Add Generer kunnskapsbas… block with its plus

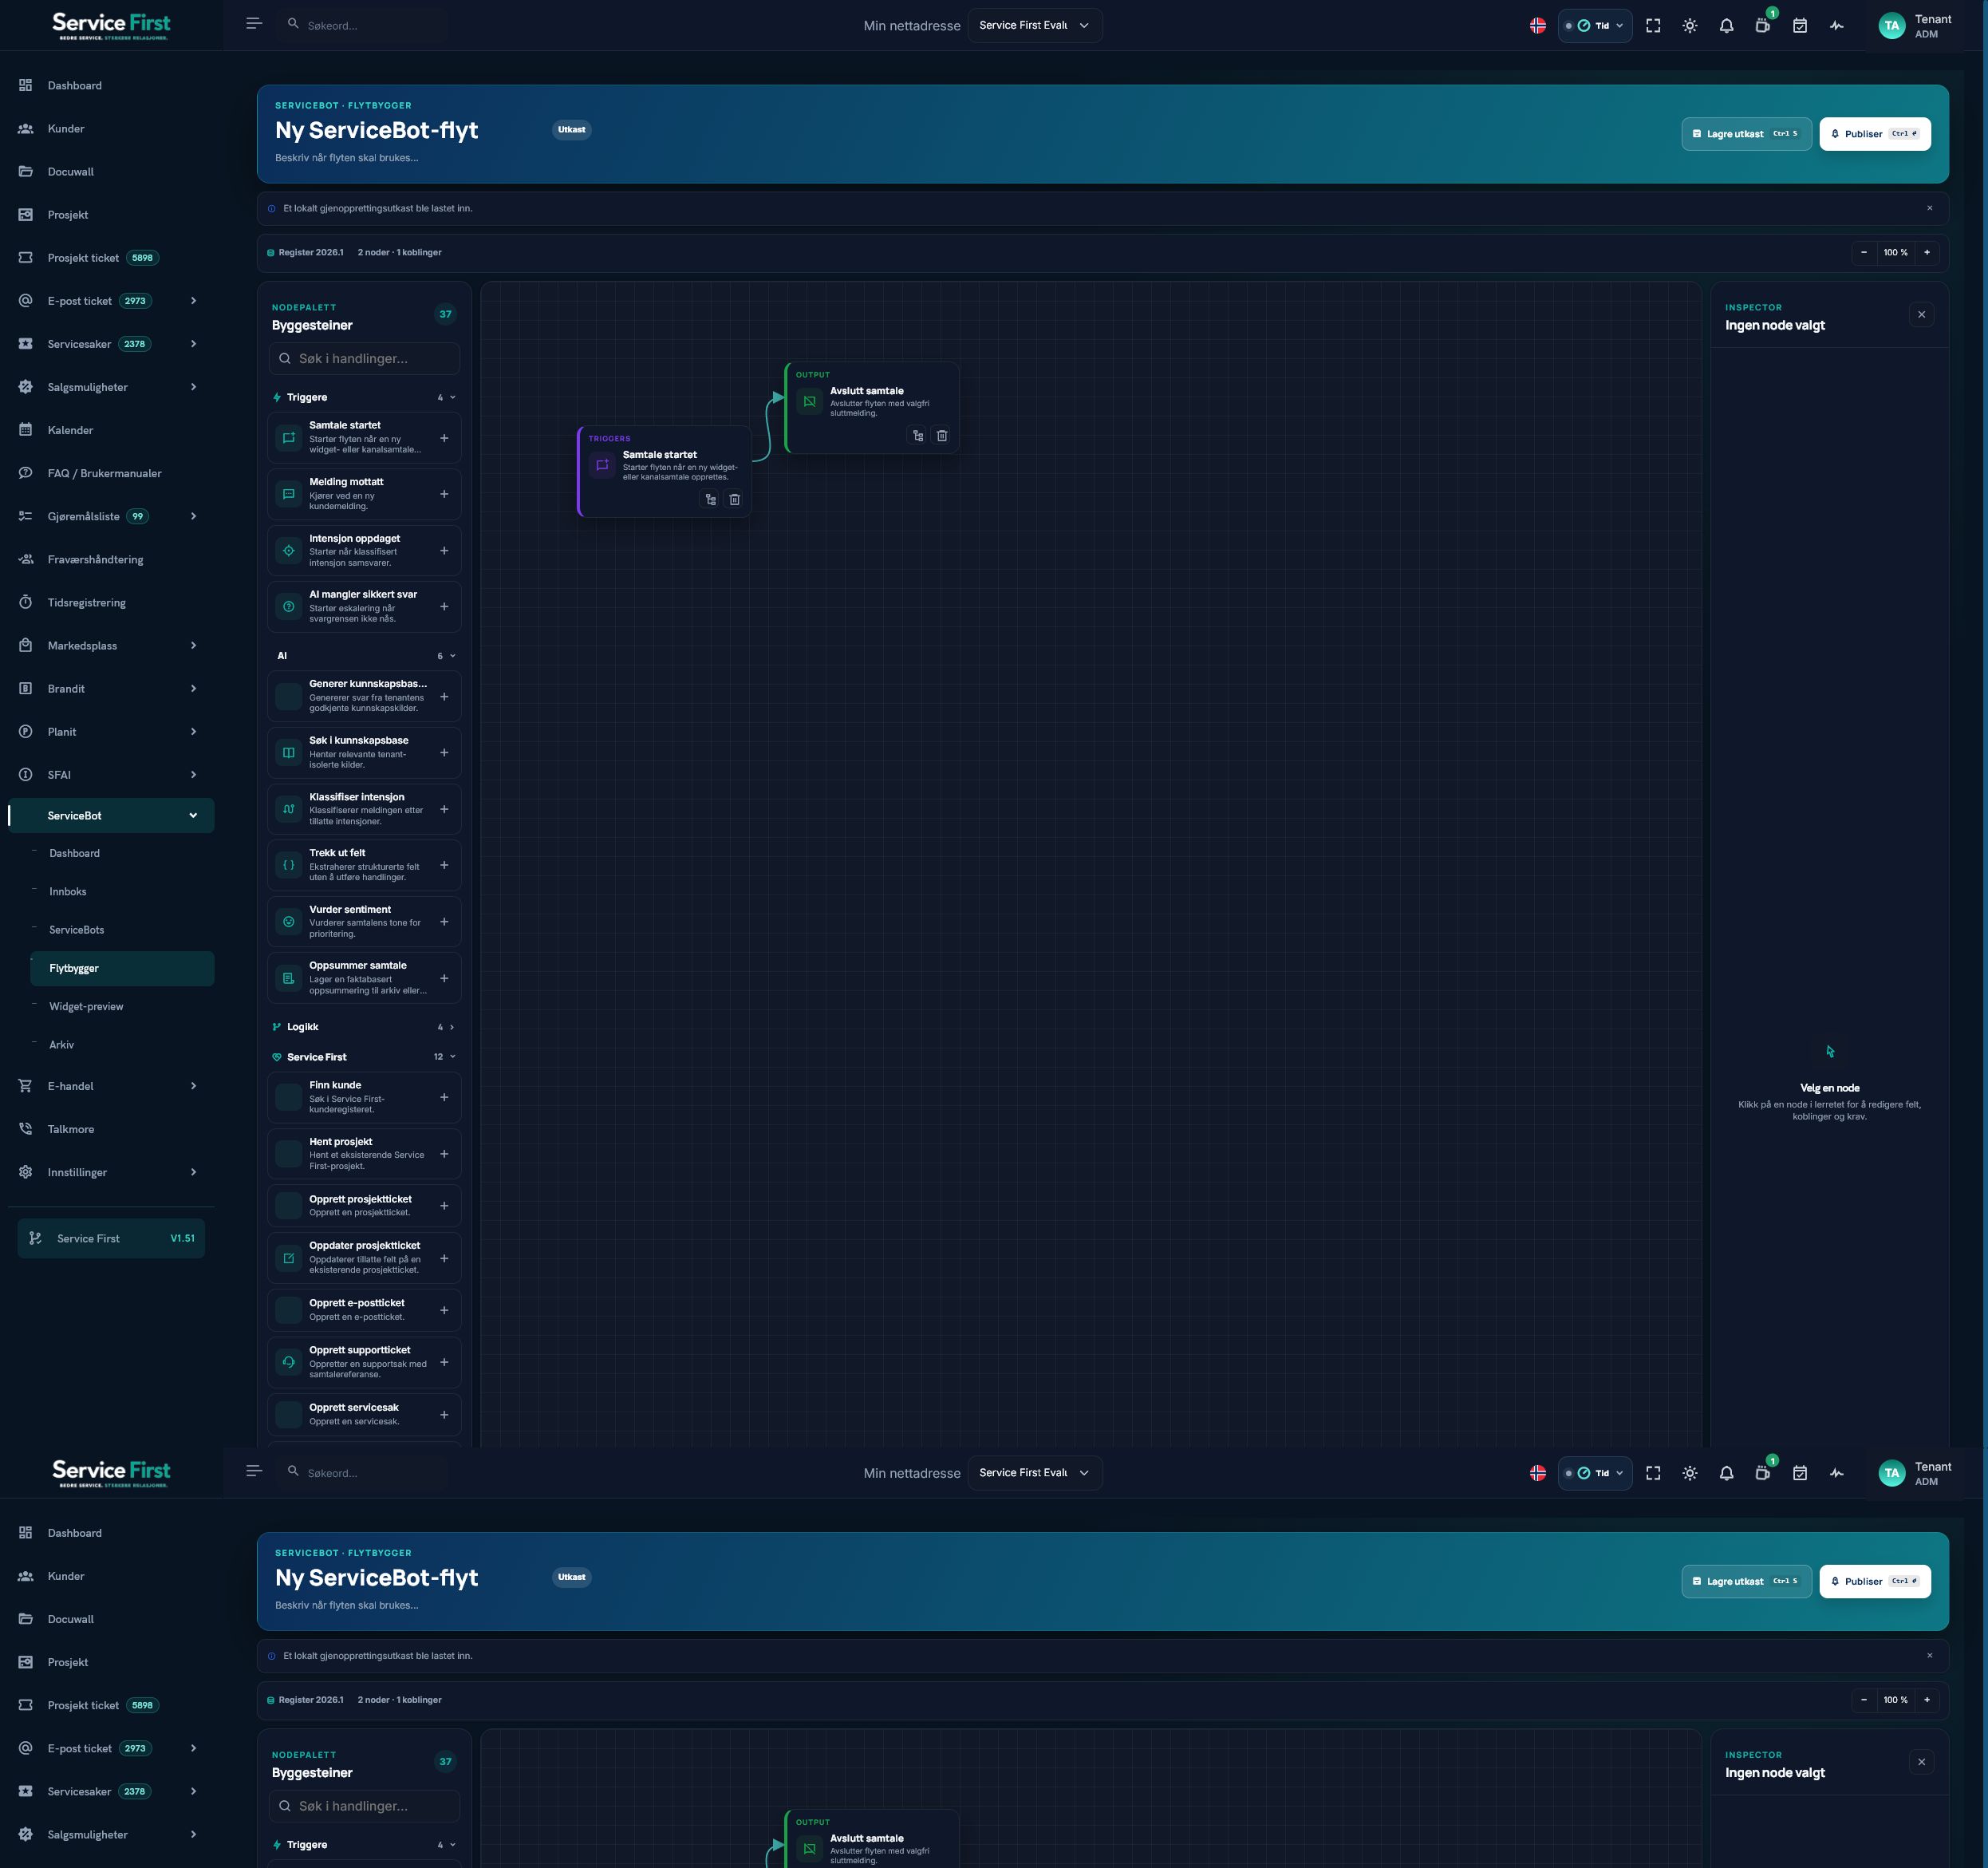point(444,697)
